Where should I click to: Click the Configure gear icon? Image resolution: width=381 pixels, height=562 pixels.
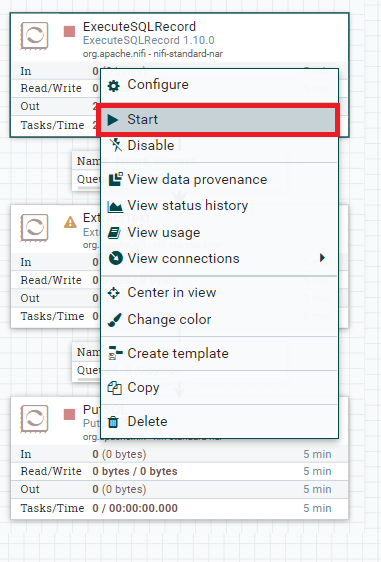[x=114, y=86]
